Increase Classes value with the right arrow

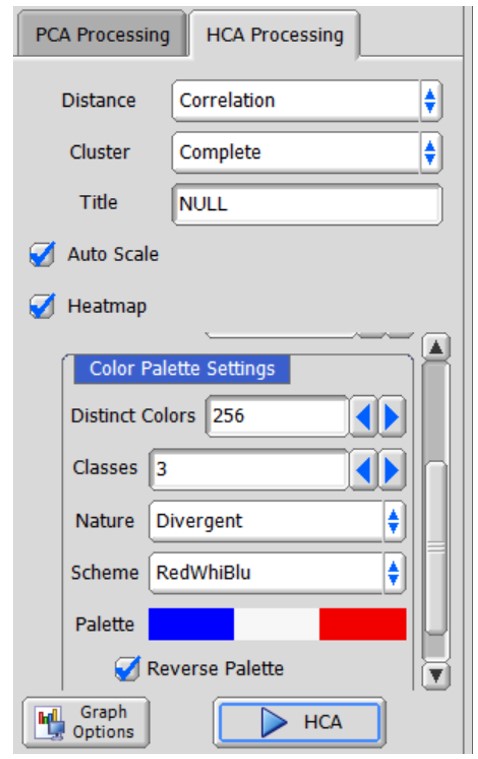pos(391,470)
